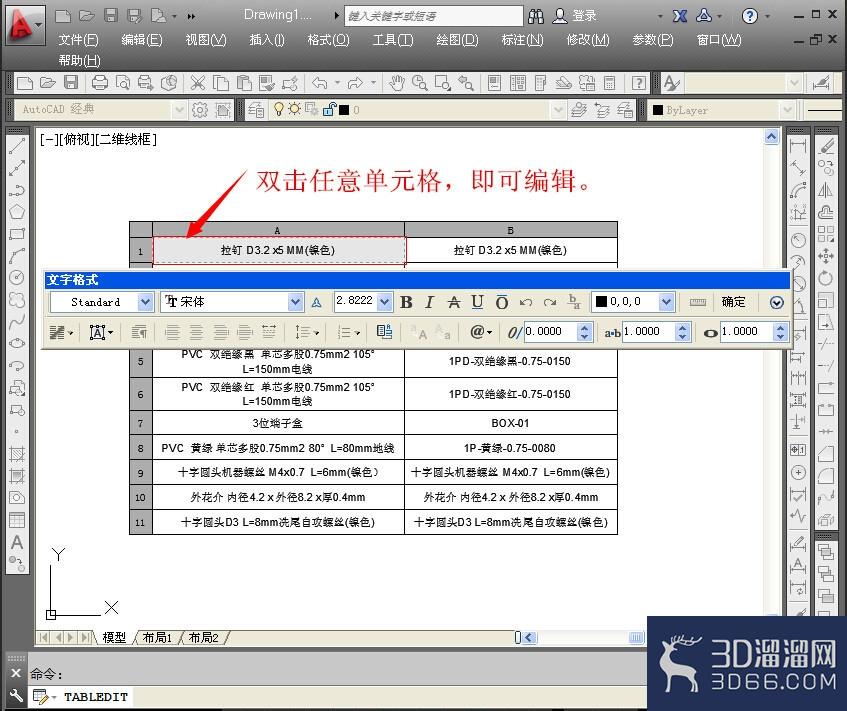Select the Line draw tool
847x711 pixels.
(x=17, y=146)
